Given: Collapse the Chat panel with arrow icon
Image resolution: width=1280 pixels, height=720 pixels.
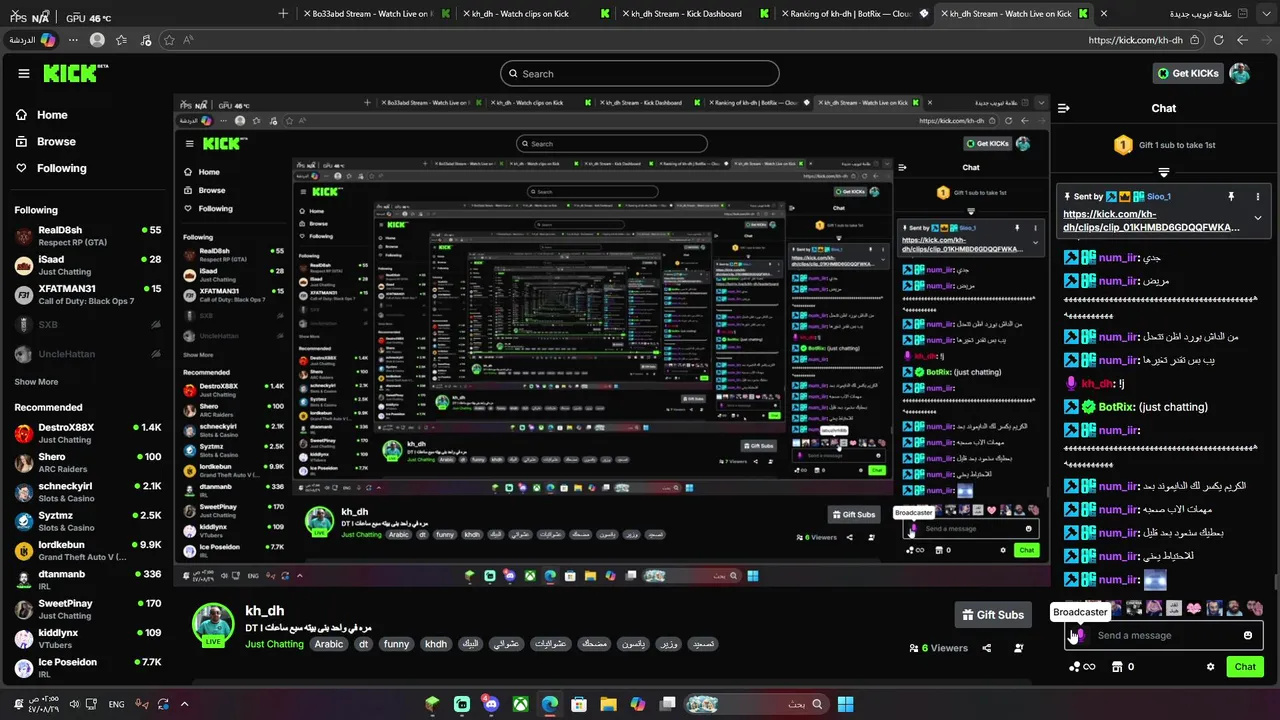Looking at the screenshot, I should click(1064, 108).
